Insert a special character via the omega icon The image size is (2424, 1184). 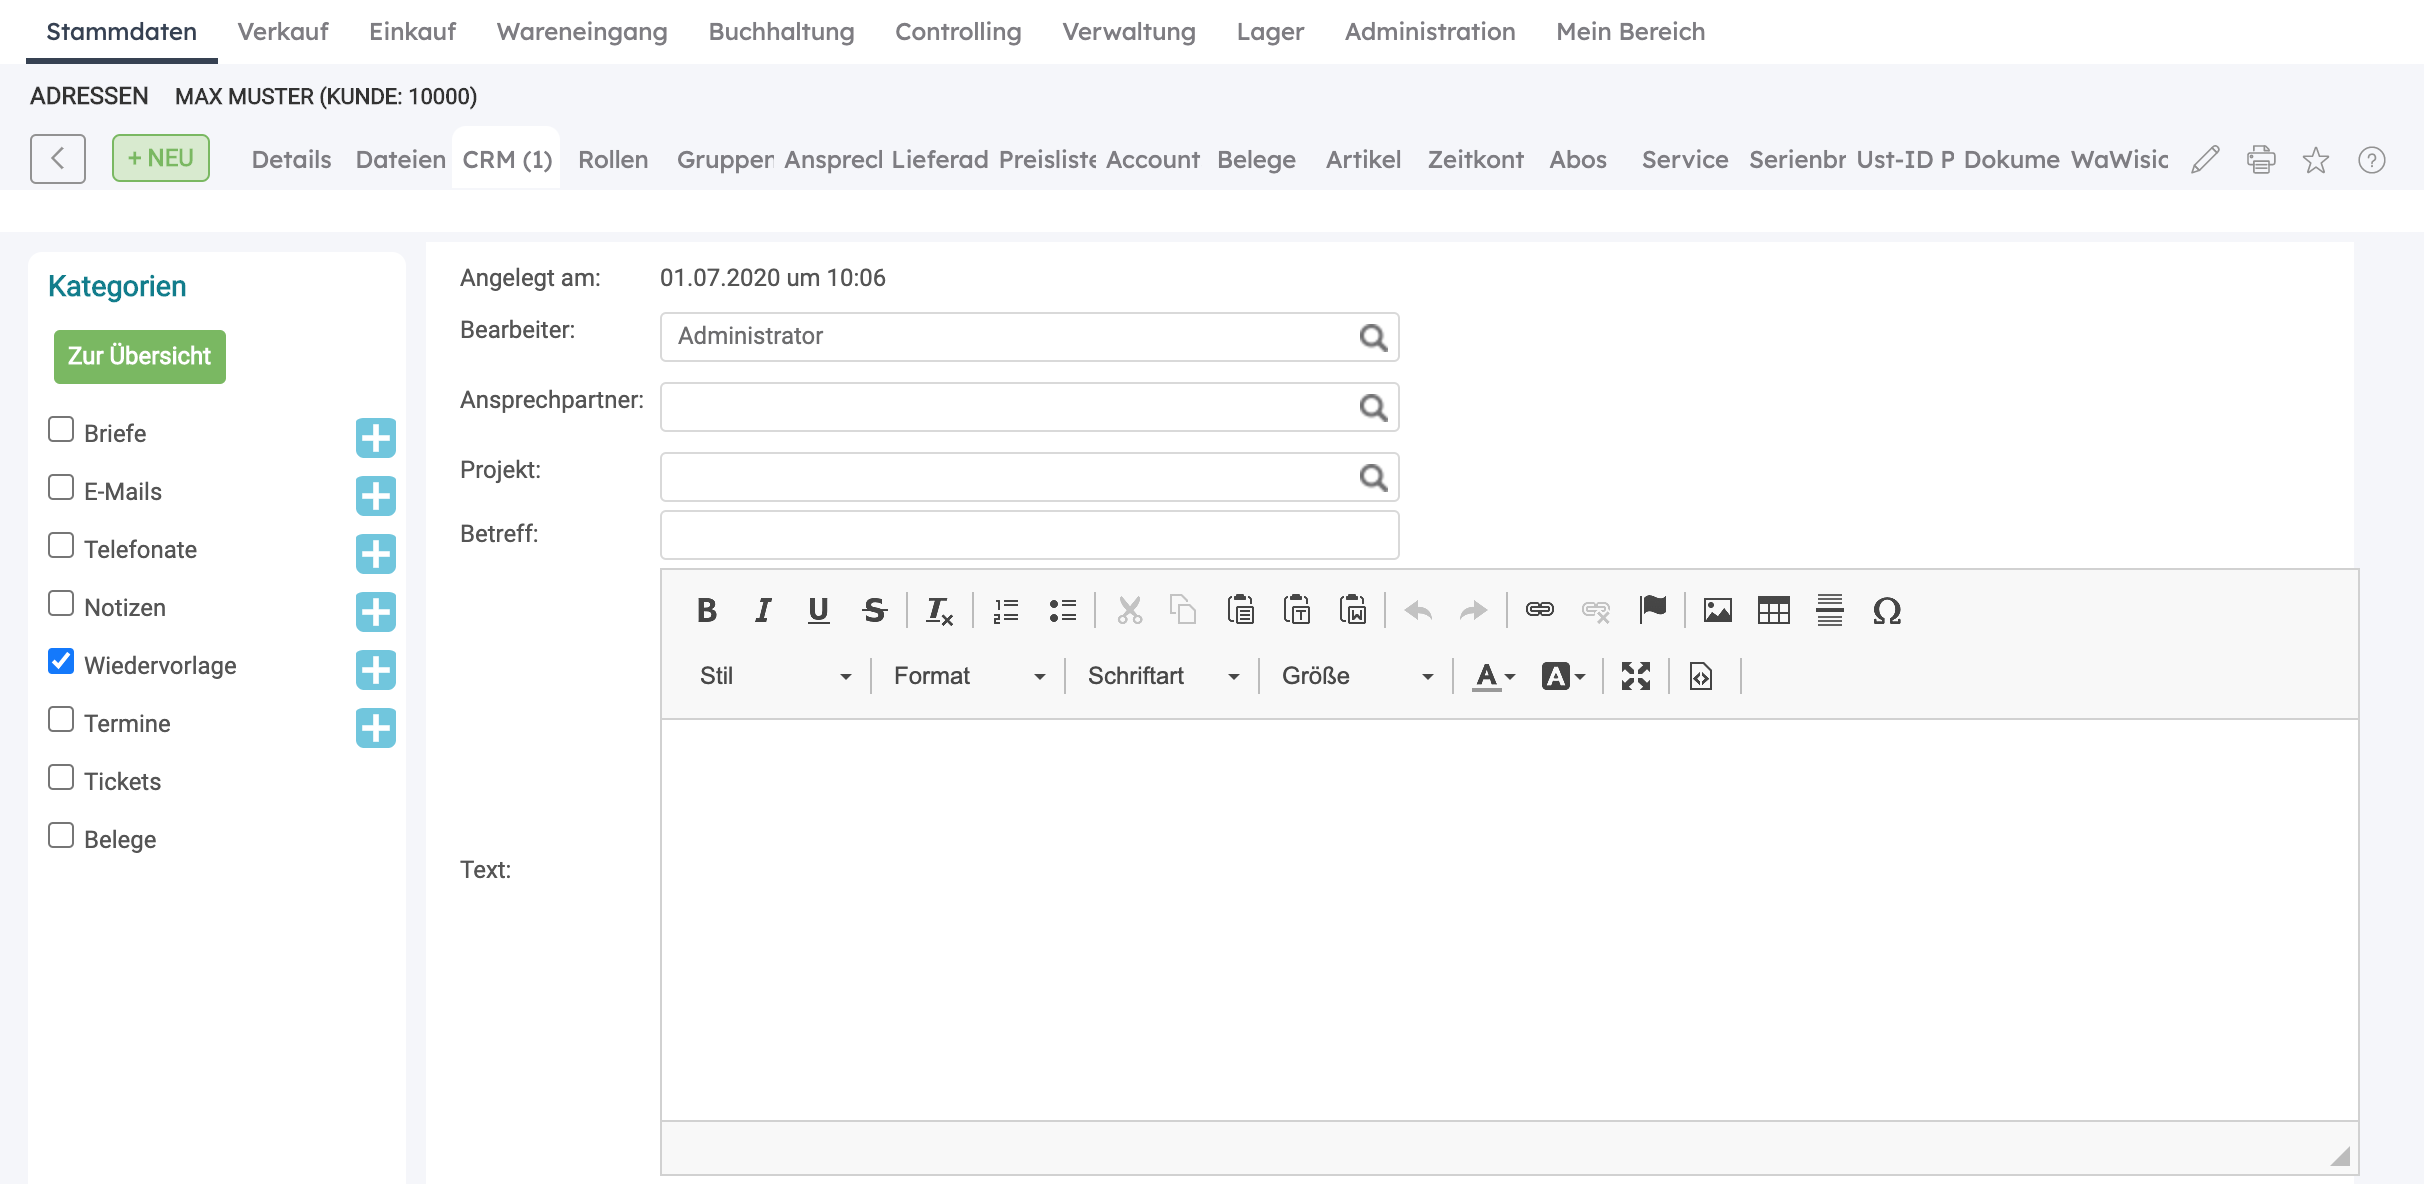(1886, 610)
